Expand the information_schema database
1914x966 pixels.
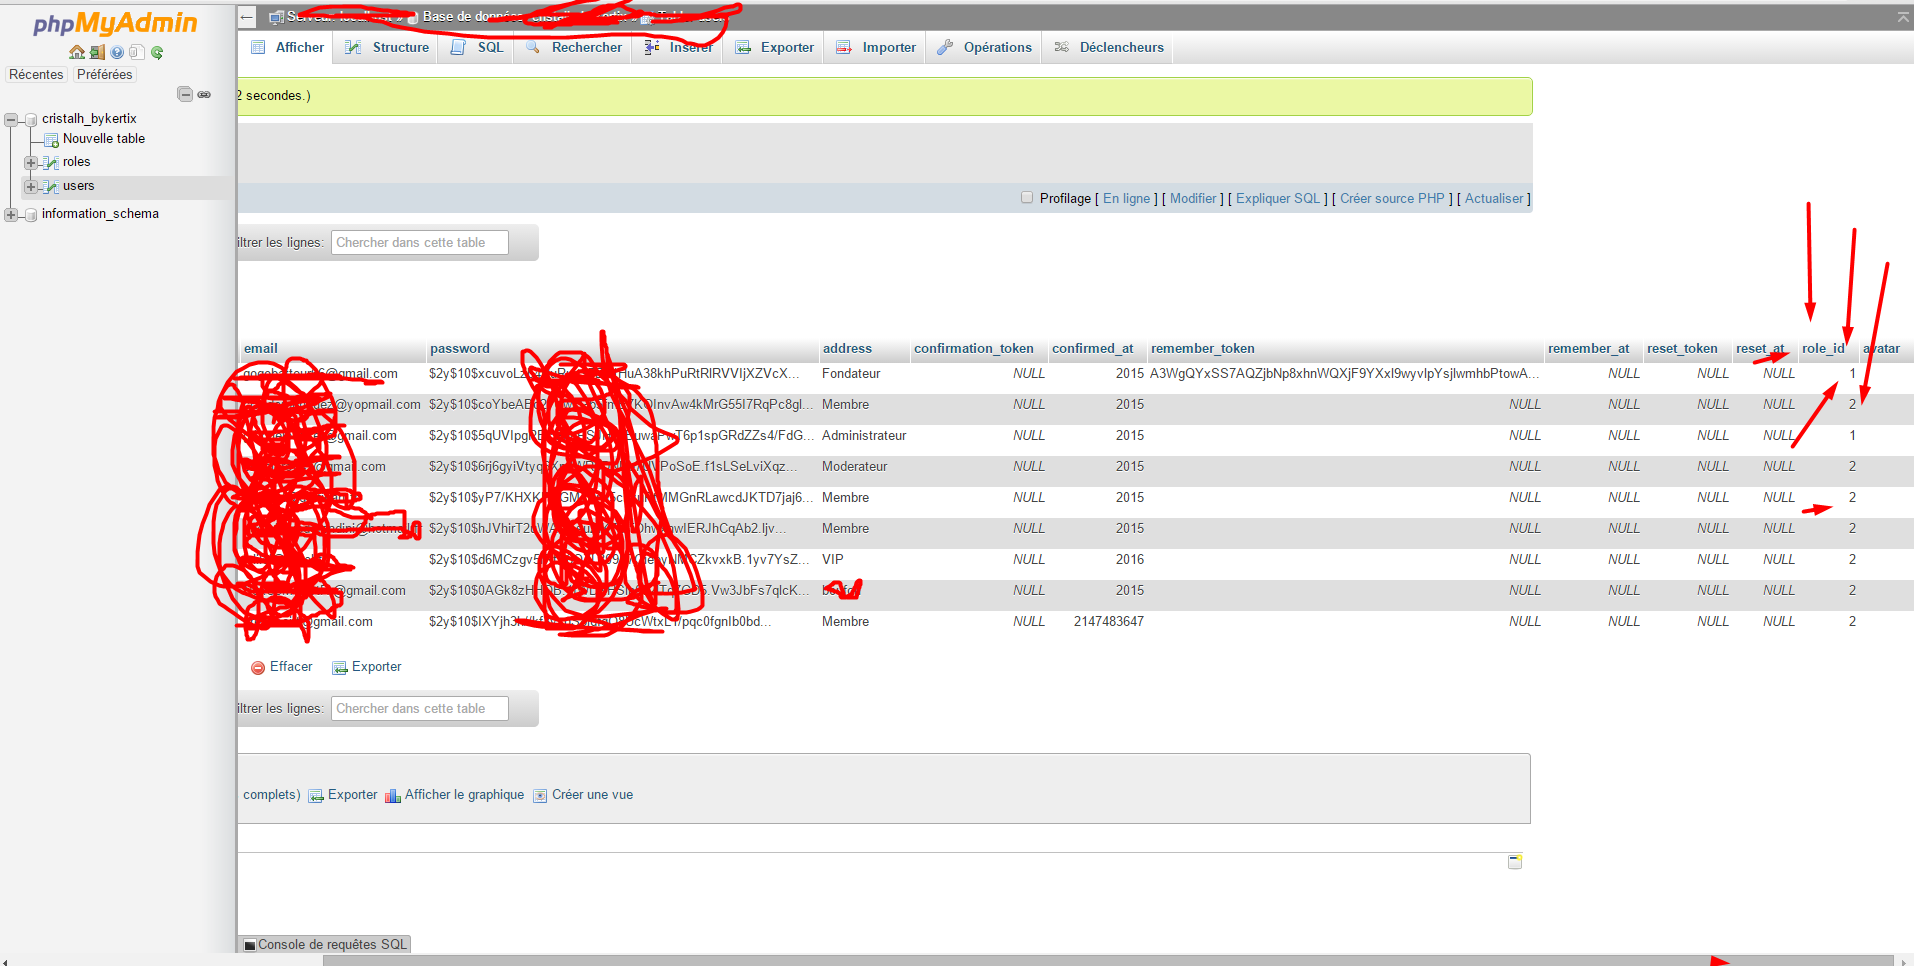pyautogui.click(x=11, y=214)
